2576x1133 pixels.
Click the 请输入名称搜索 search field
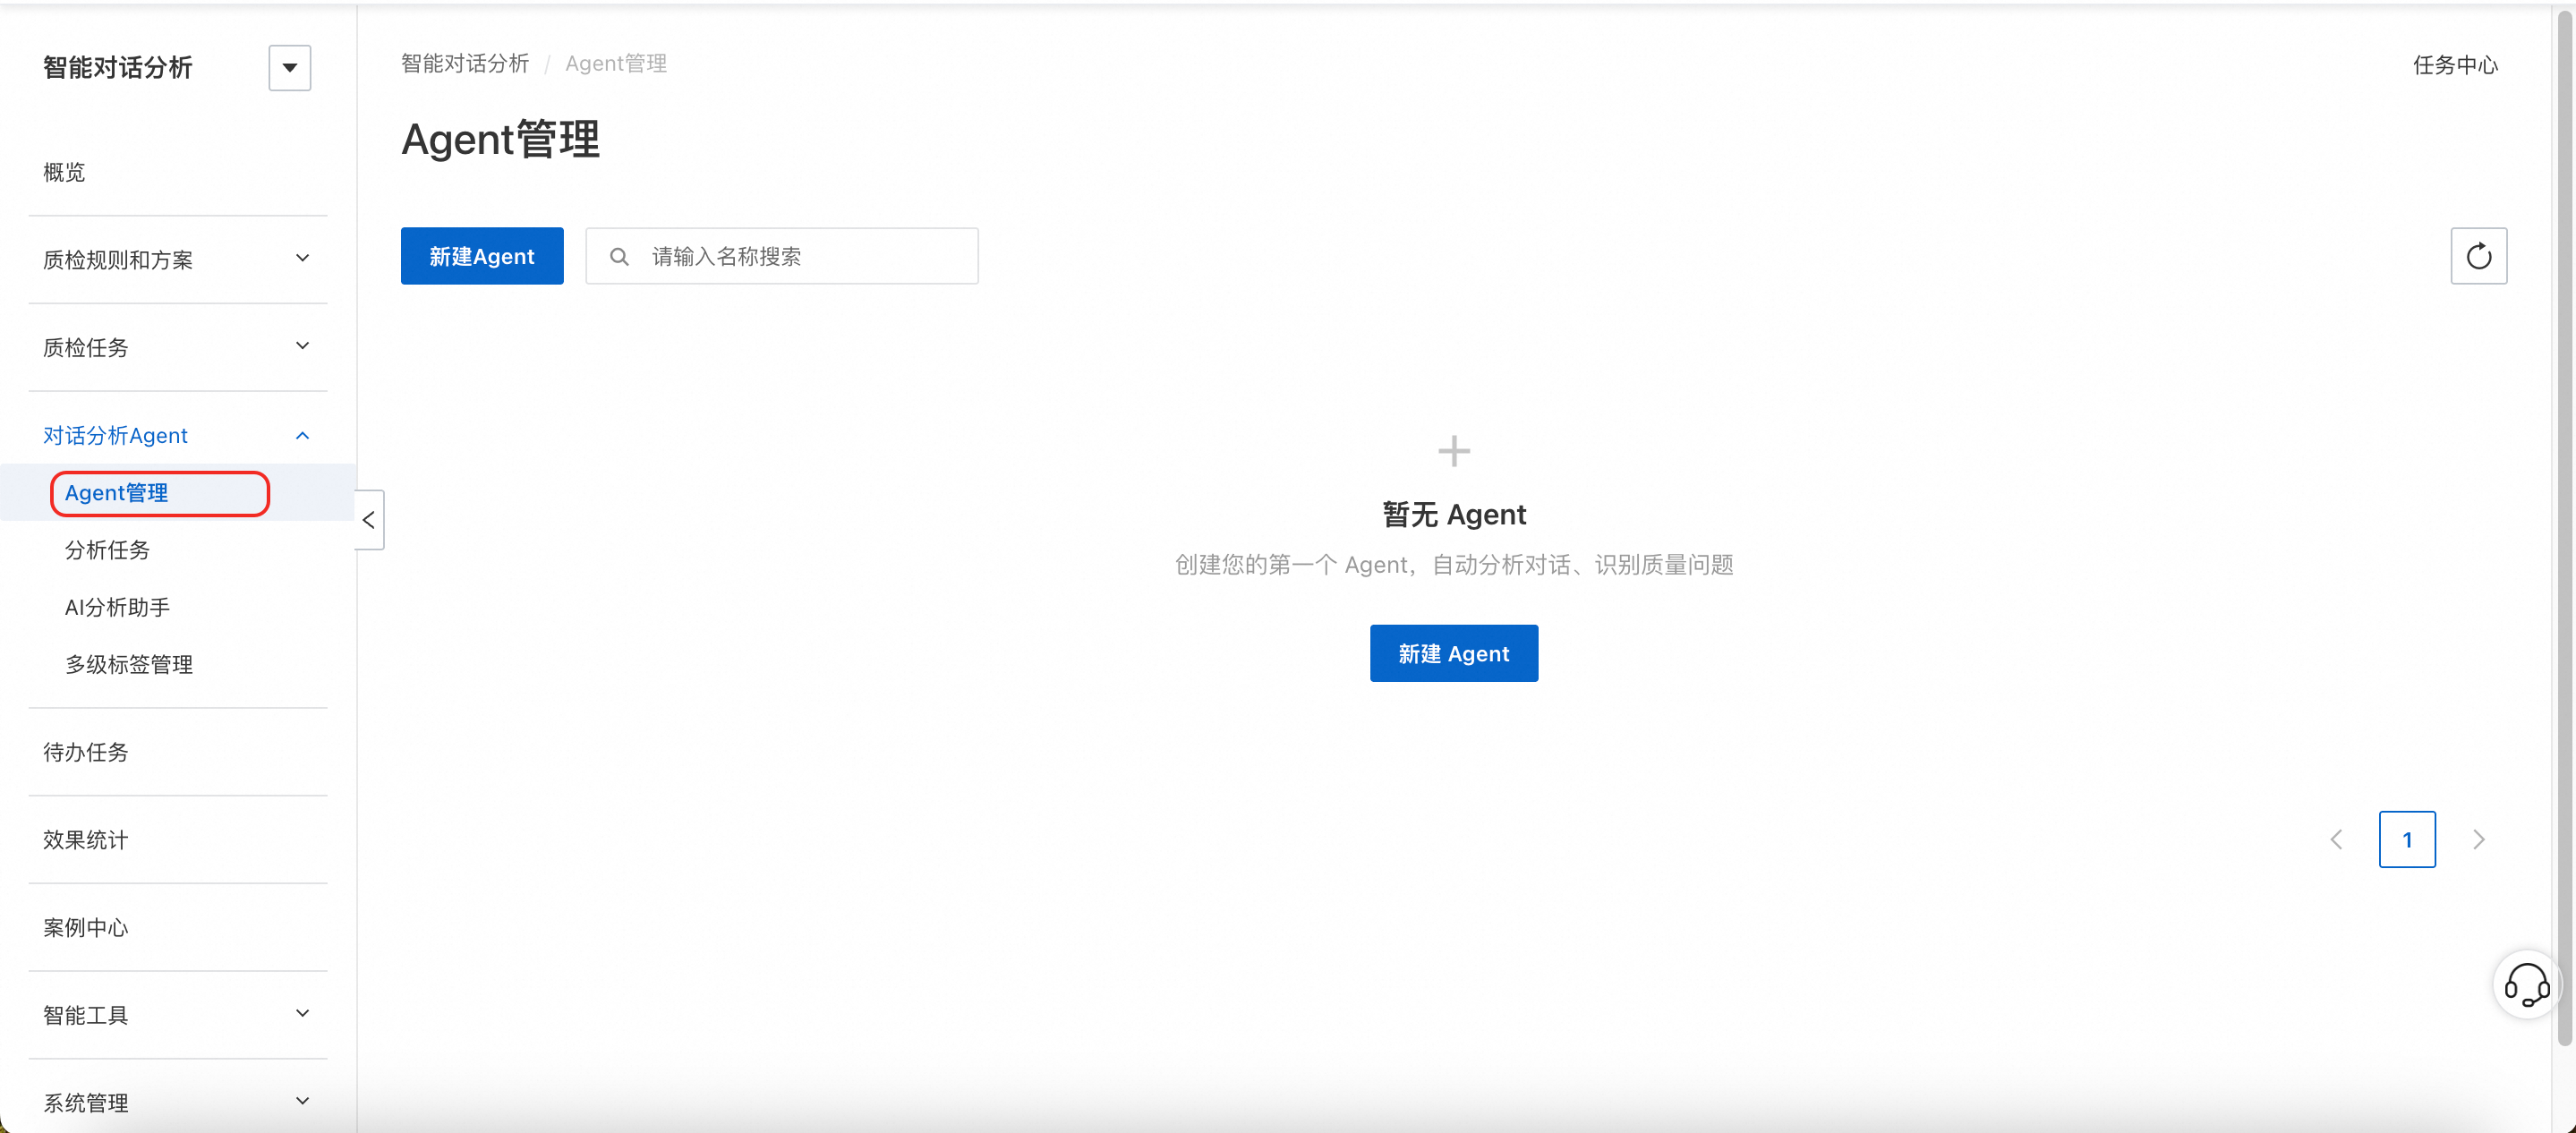click(782, 256)
